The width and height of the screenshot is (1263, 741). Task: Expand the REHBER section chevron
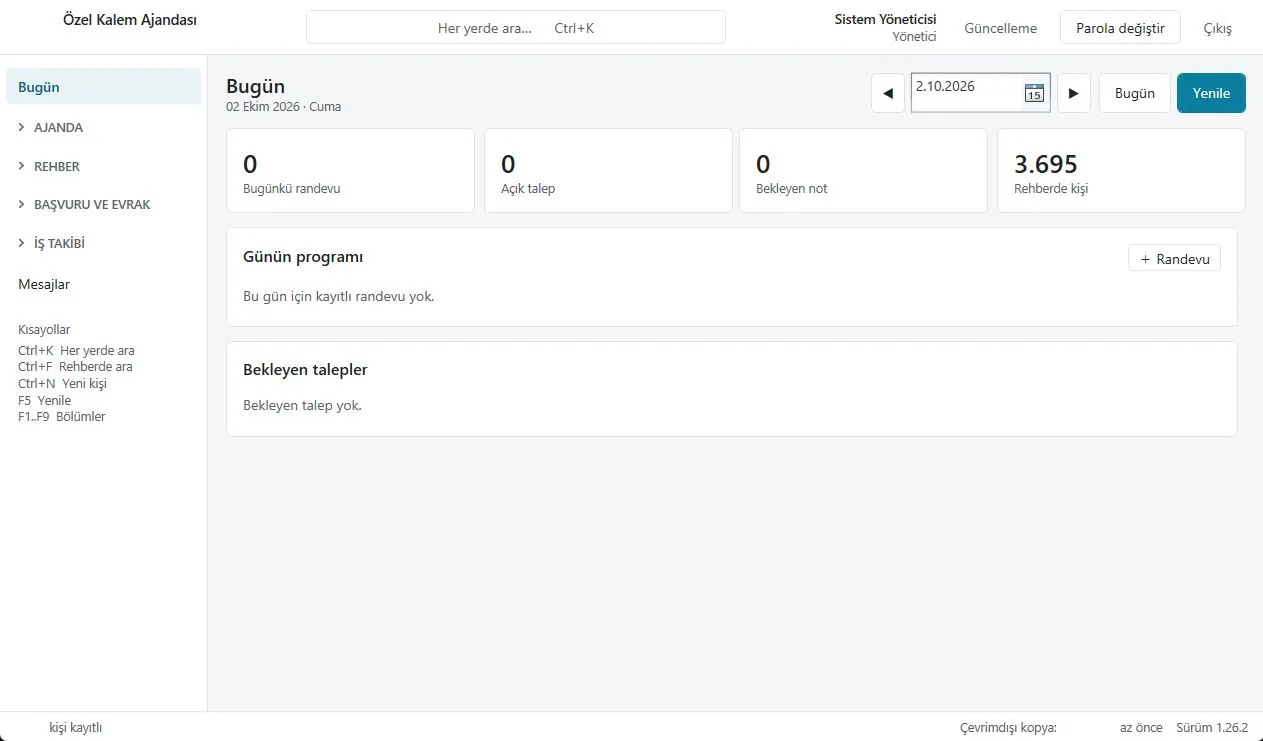pos(22,166)
